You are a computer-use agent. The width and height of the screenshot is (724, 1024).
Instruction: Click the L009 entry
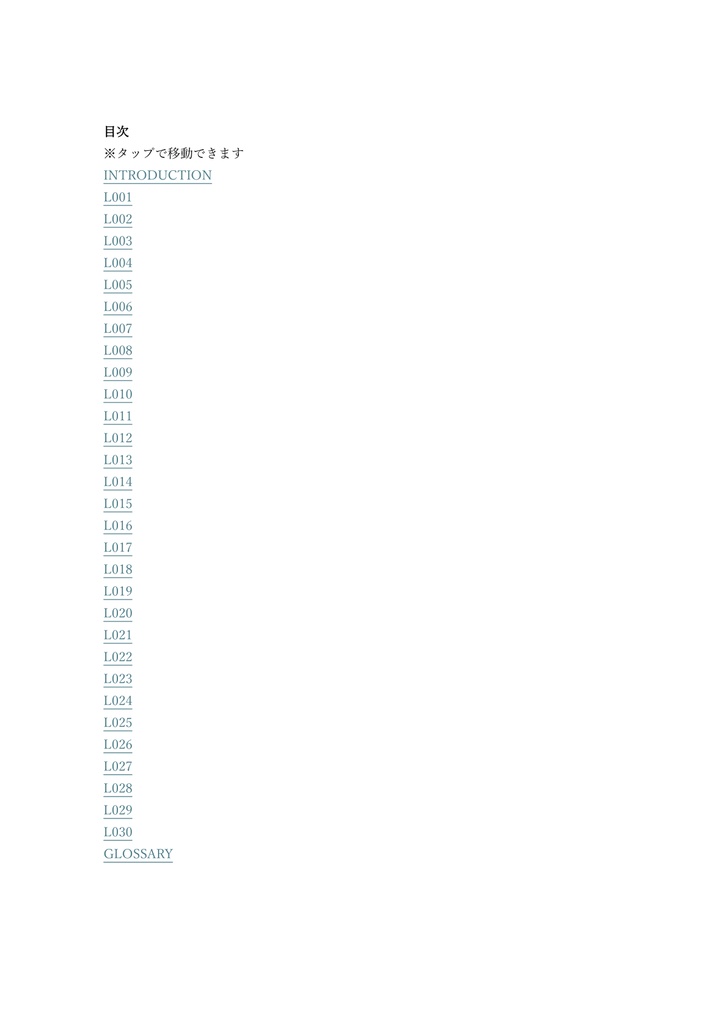[x=118, y=372]
